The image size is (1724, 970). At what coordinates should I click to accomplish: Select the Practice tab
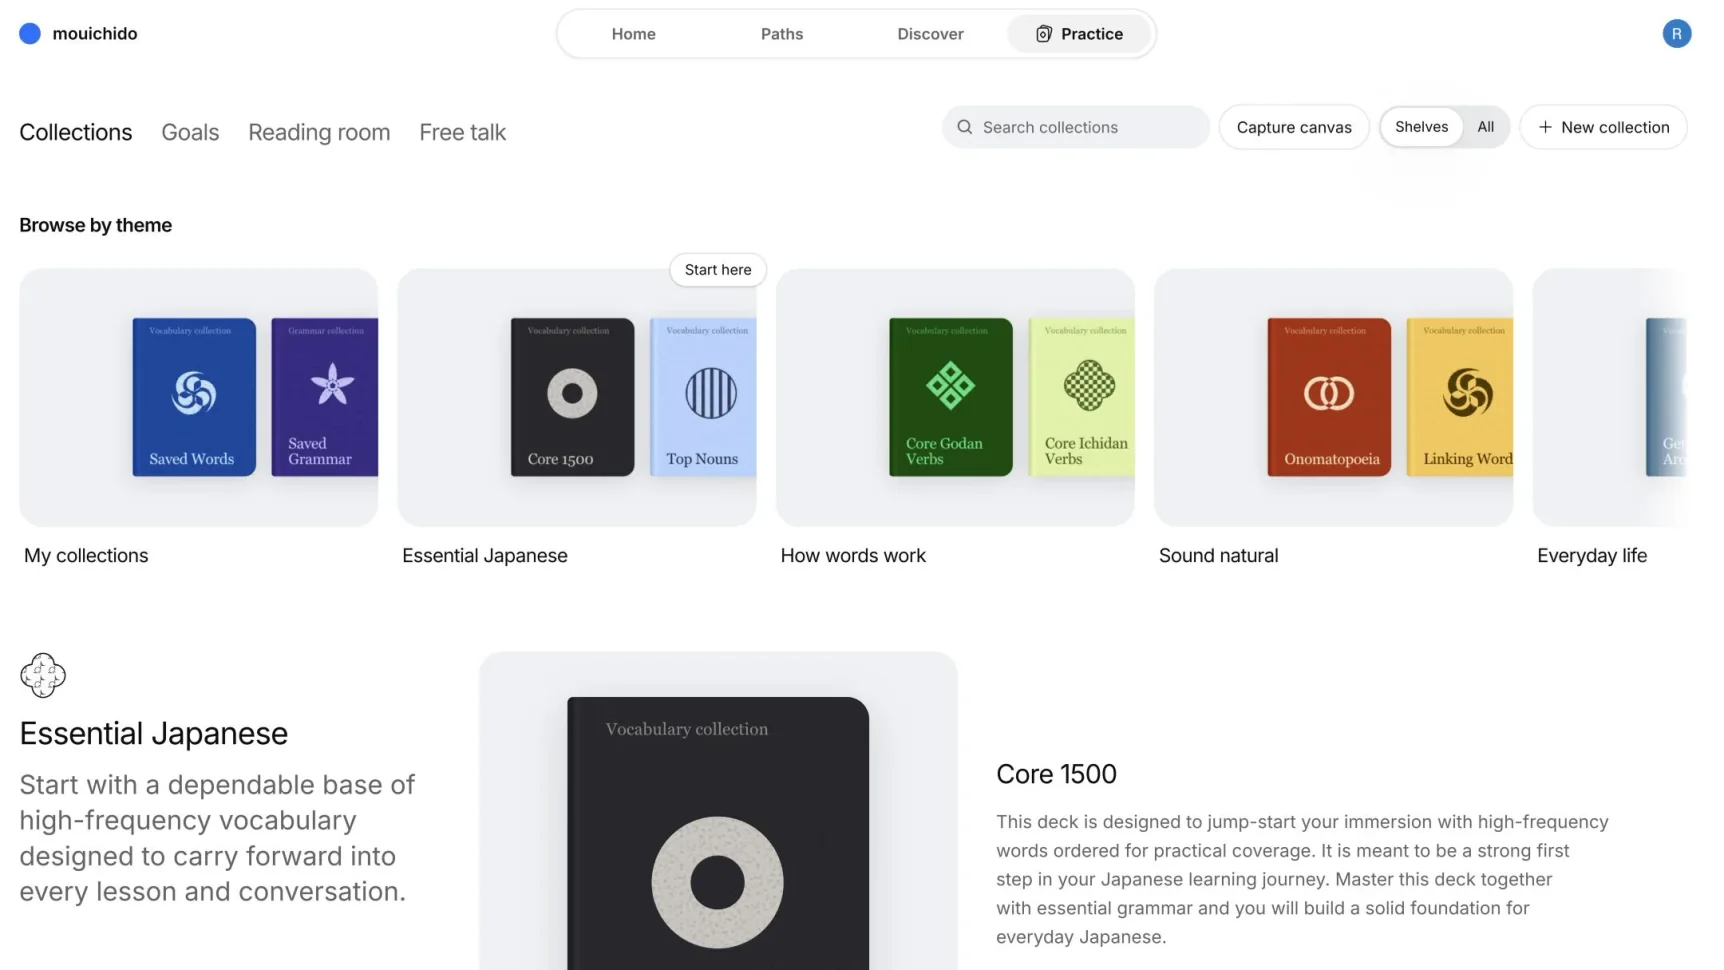tap(1079, 34)
